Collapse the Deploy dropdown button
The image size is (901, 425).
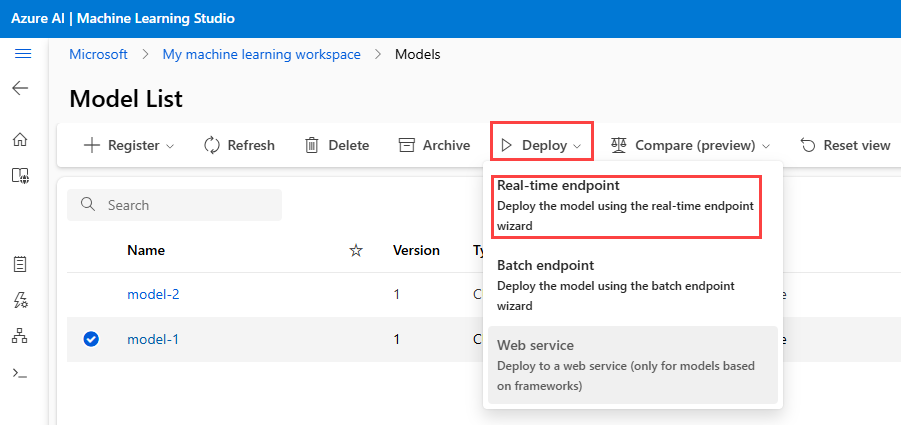541,145
